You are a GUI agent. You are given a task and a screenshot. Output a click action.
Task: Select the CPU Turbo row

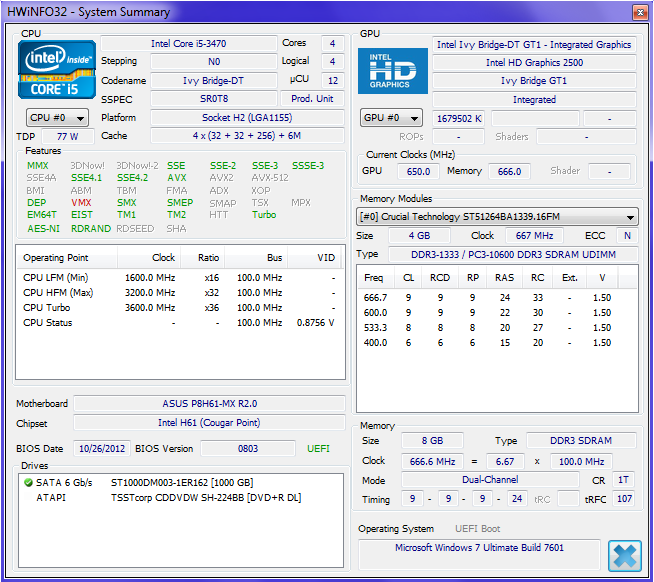pos(179,308)
